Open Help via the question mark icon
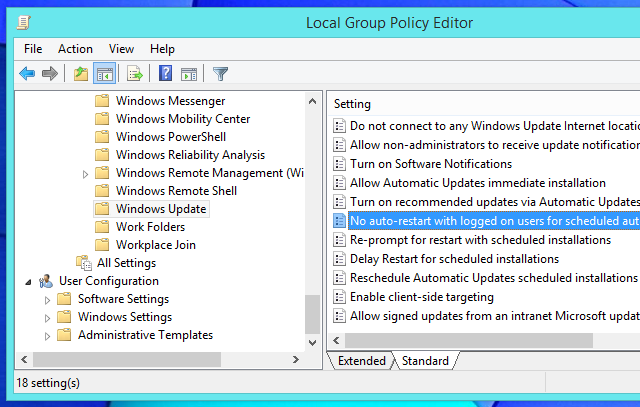Viewport: 640px width, 407px height. pyautogui.click(x=165, y=73)
